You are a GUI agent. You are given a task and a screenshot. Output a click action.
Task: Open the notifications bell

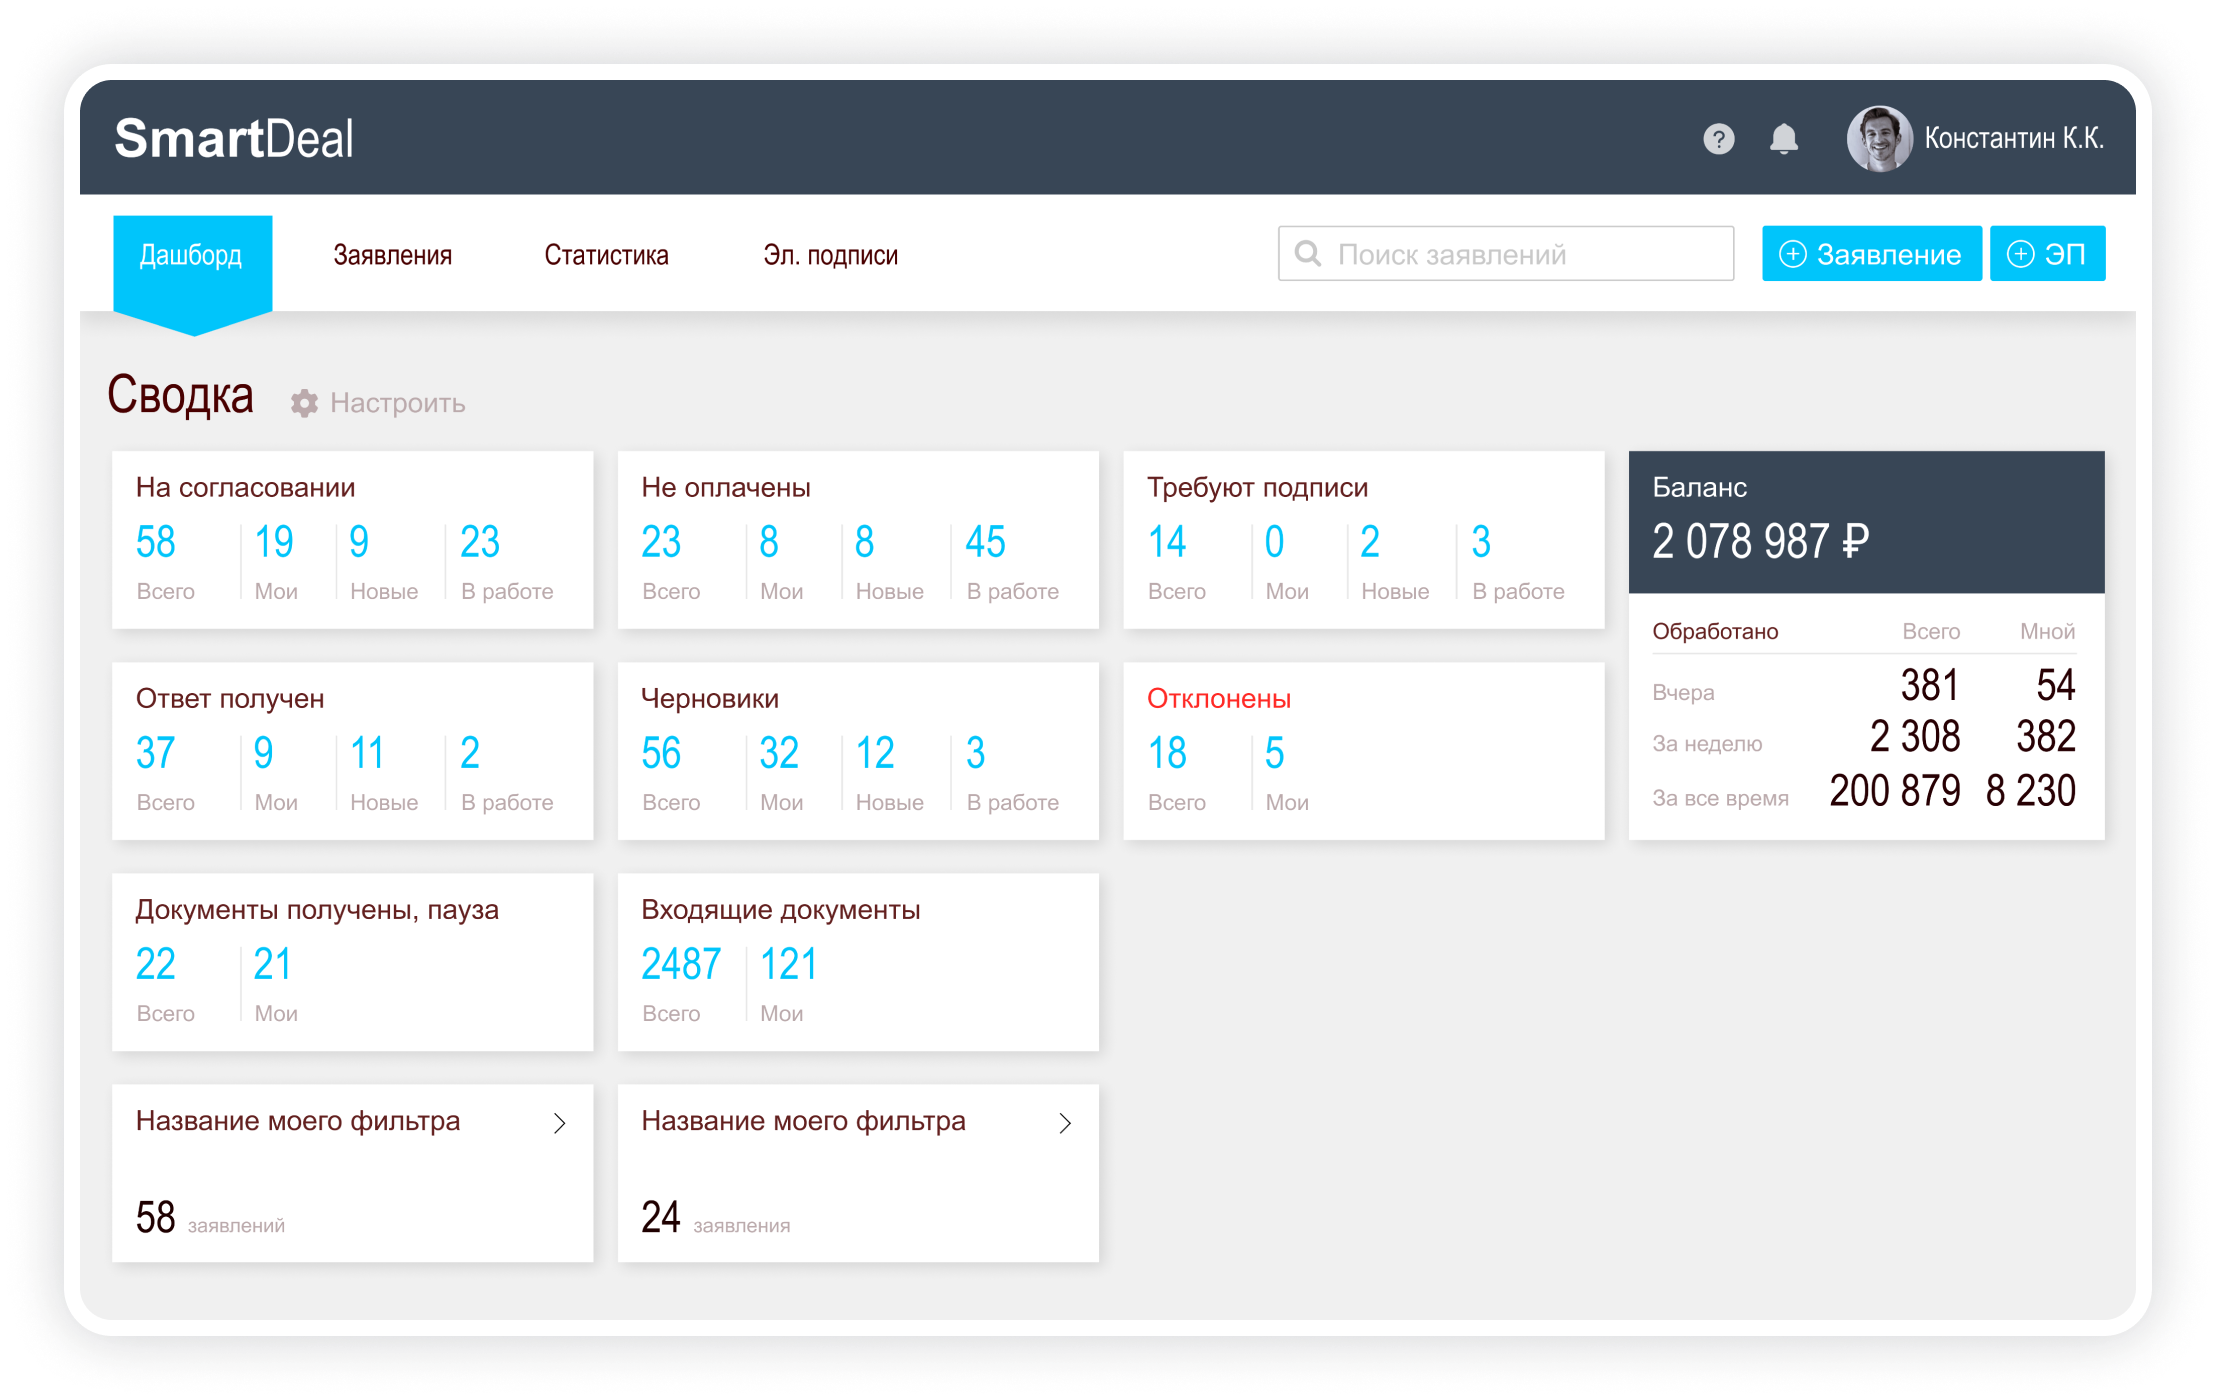tap(1783, 139)
